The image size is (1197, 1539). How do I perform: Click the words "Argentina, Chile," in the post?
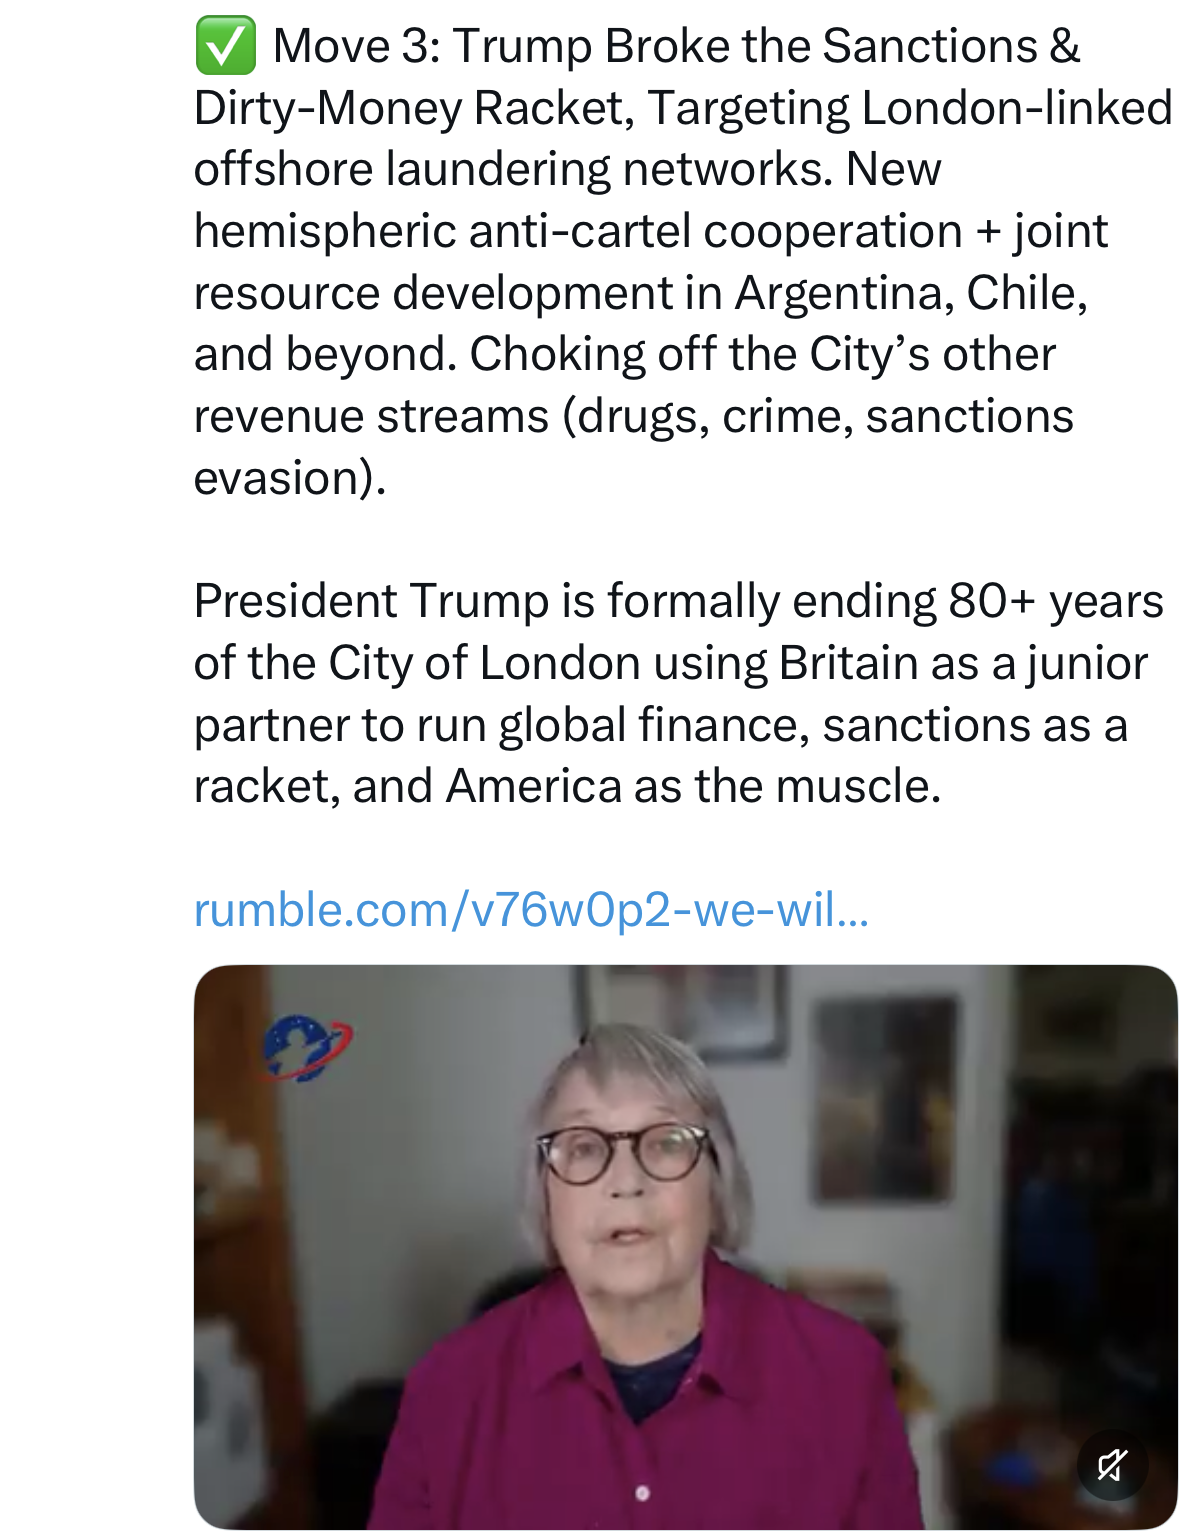coord(911,294)
